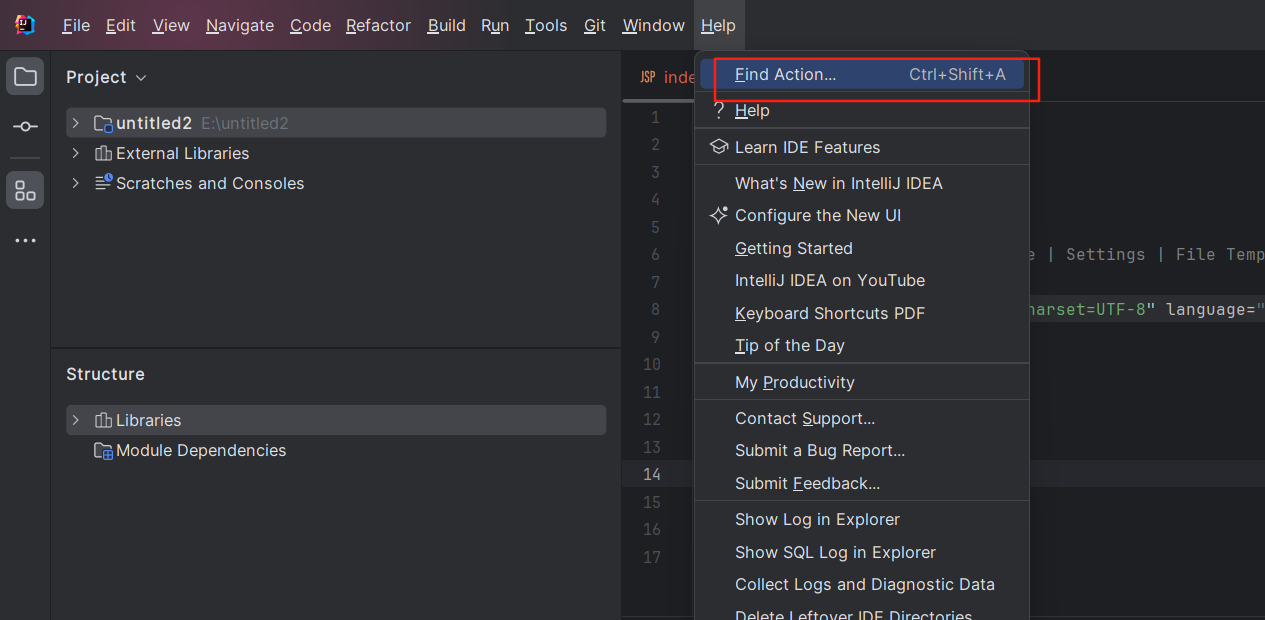Click the JSP file type icon on tab

[648, 77]
